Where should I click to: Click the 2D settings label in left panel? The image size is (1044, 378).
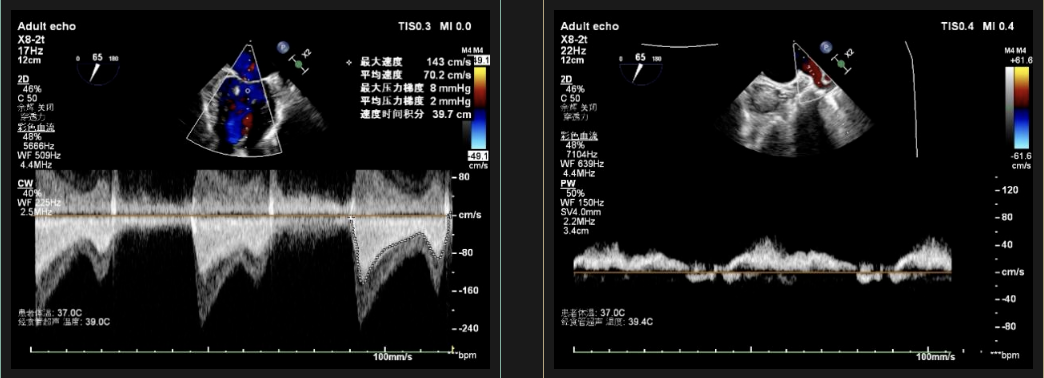[23, 78]
